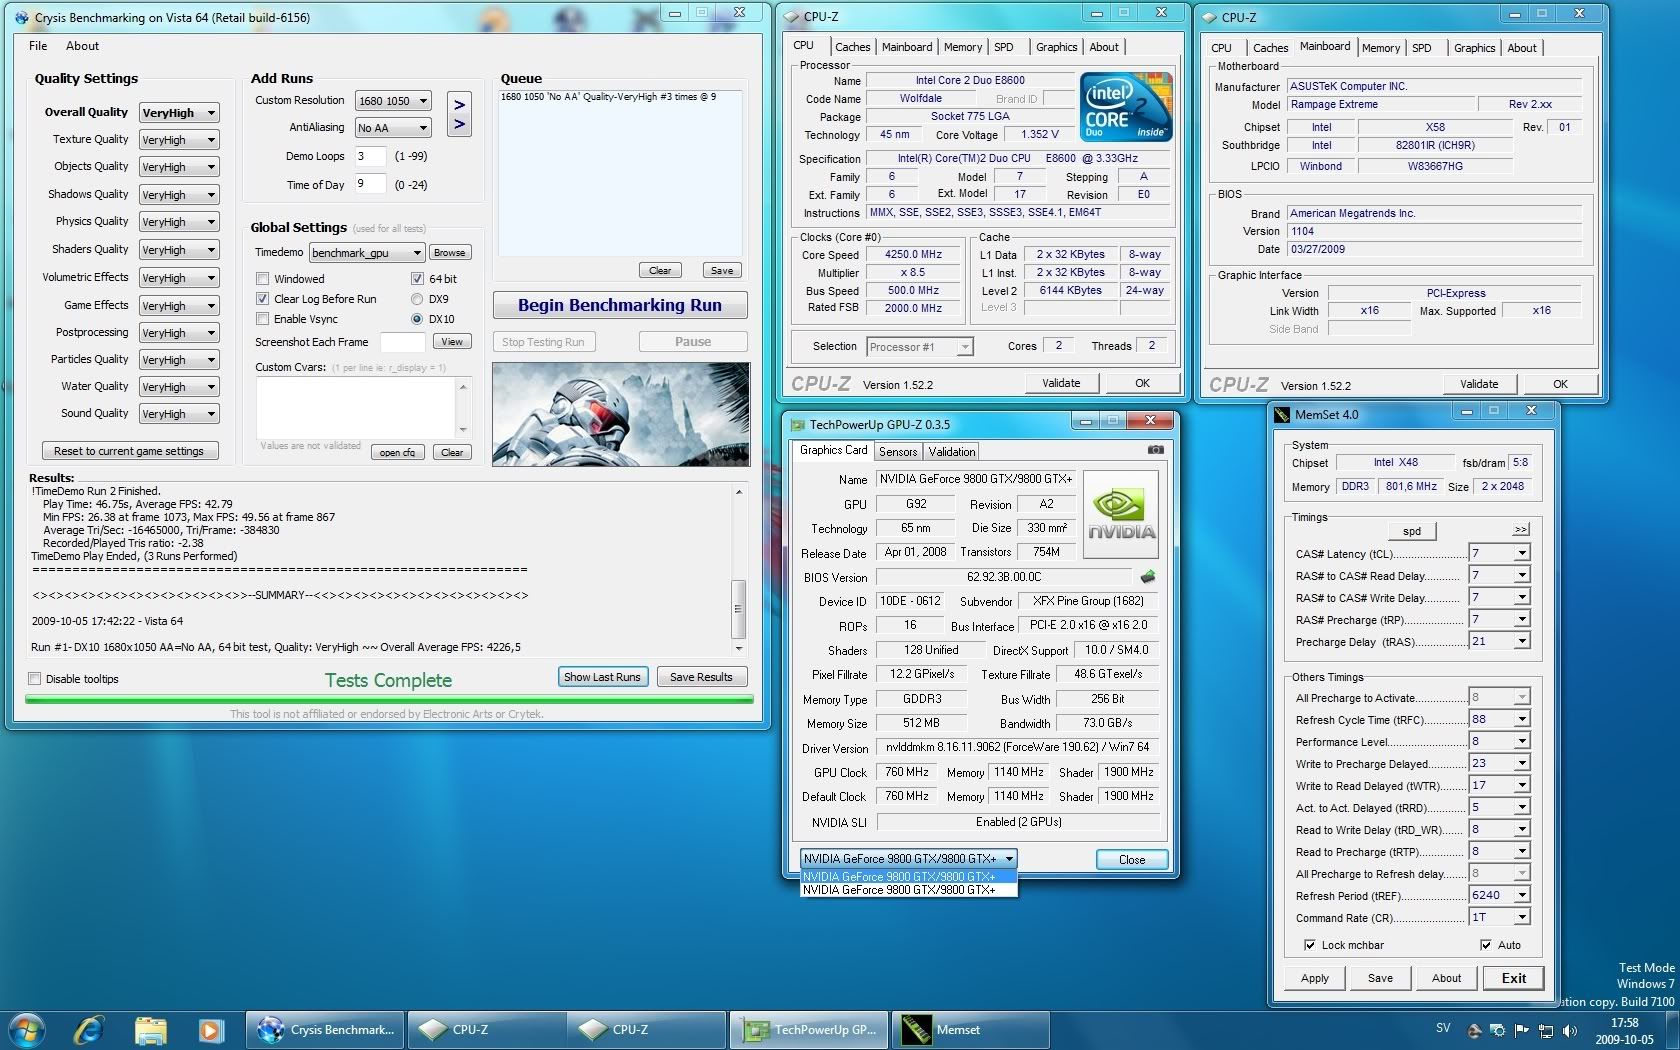Open the Validation tab in GPU-Z
Screen dimensions: 1680x1050
pos(952,452)
